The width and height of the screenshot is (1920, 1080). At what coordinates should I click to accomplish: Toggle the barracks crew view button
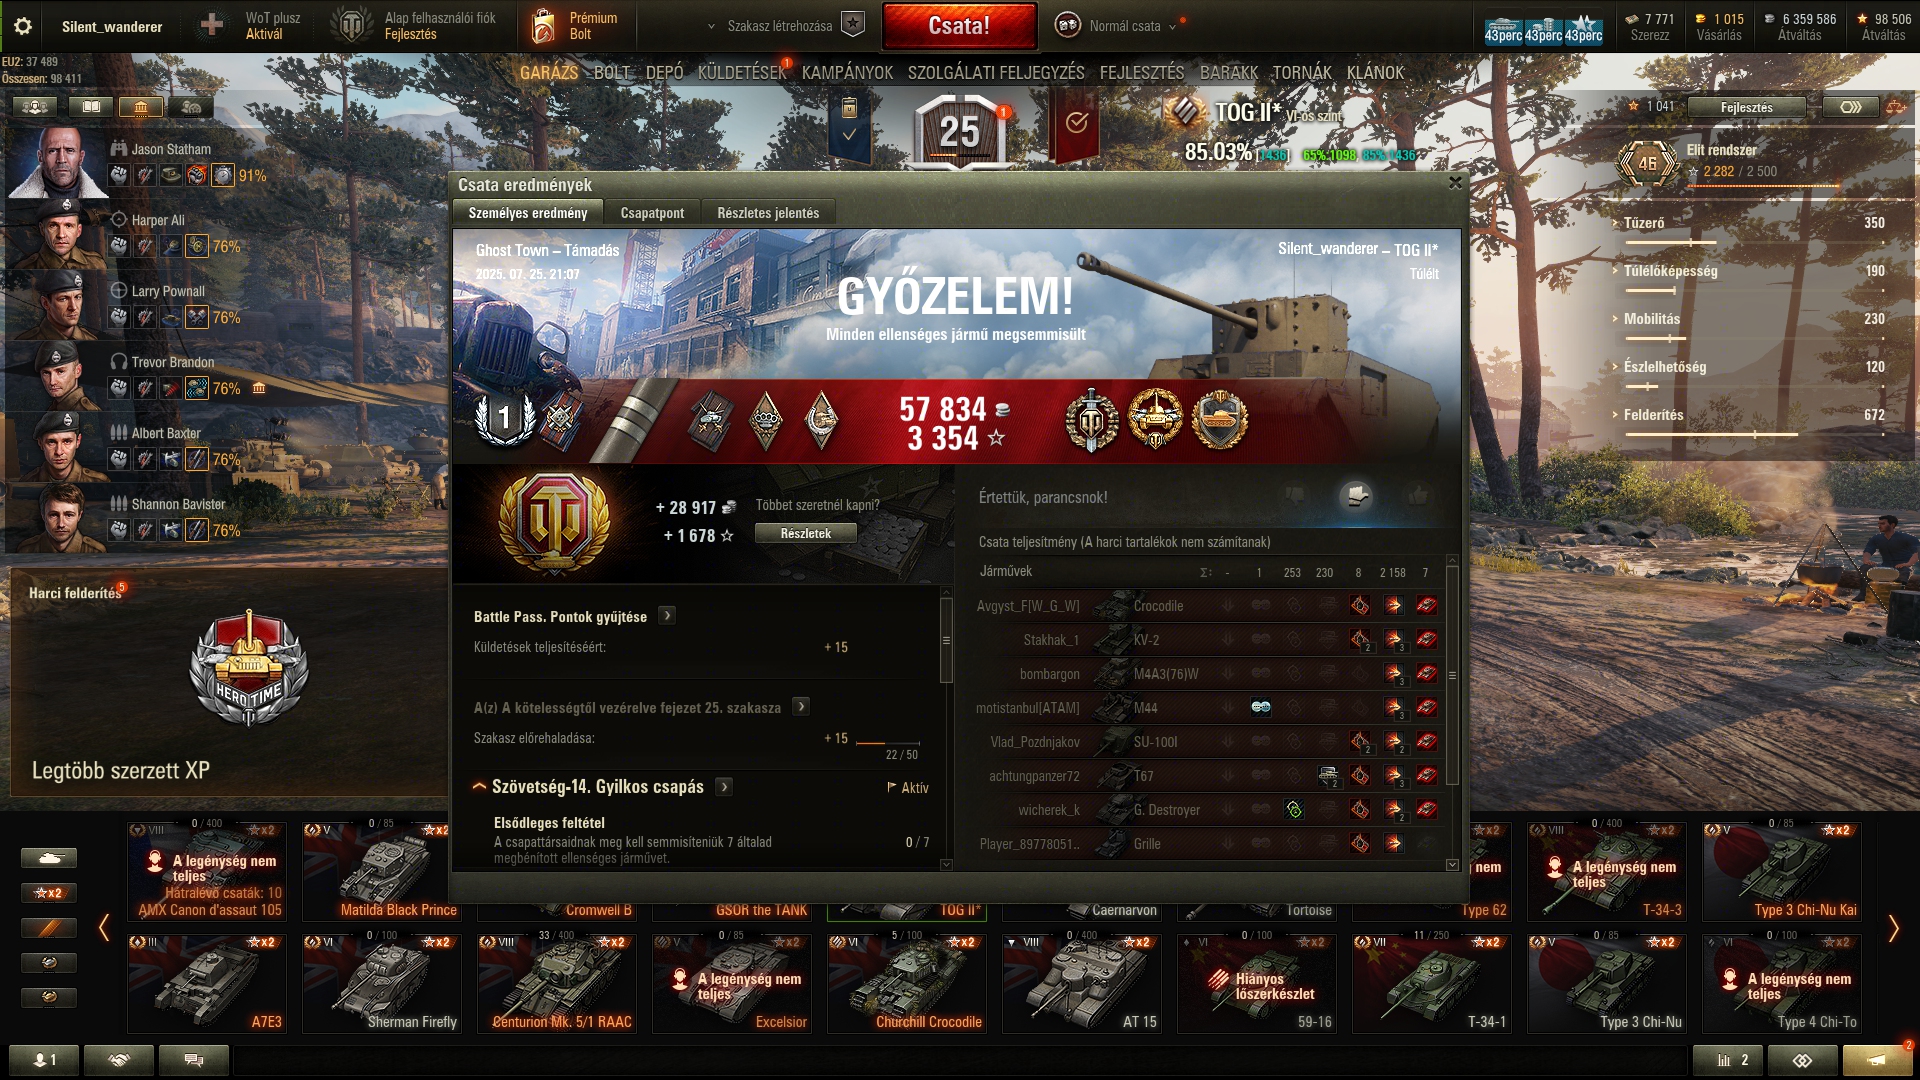pos(141,107)
